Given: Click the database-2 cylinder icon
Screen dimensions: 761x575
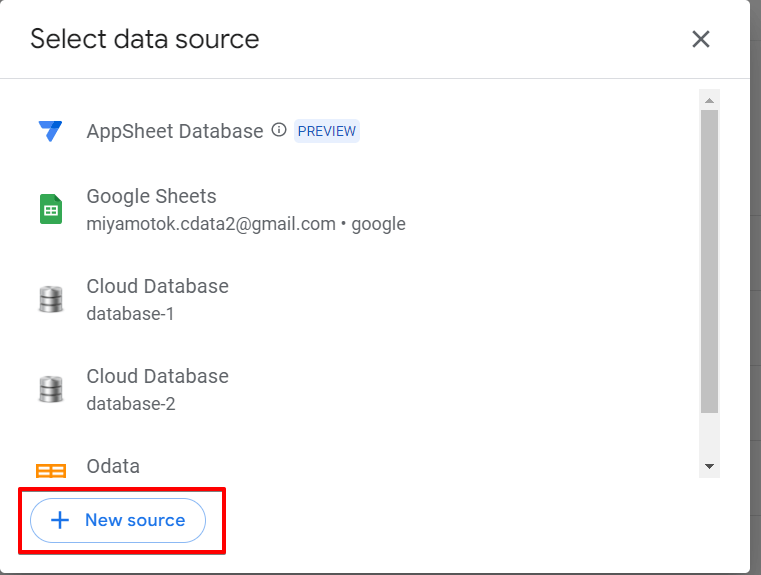Looking at the screenshot, I should pyautogui.click(x=50, y=389).
